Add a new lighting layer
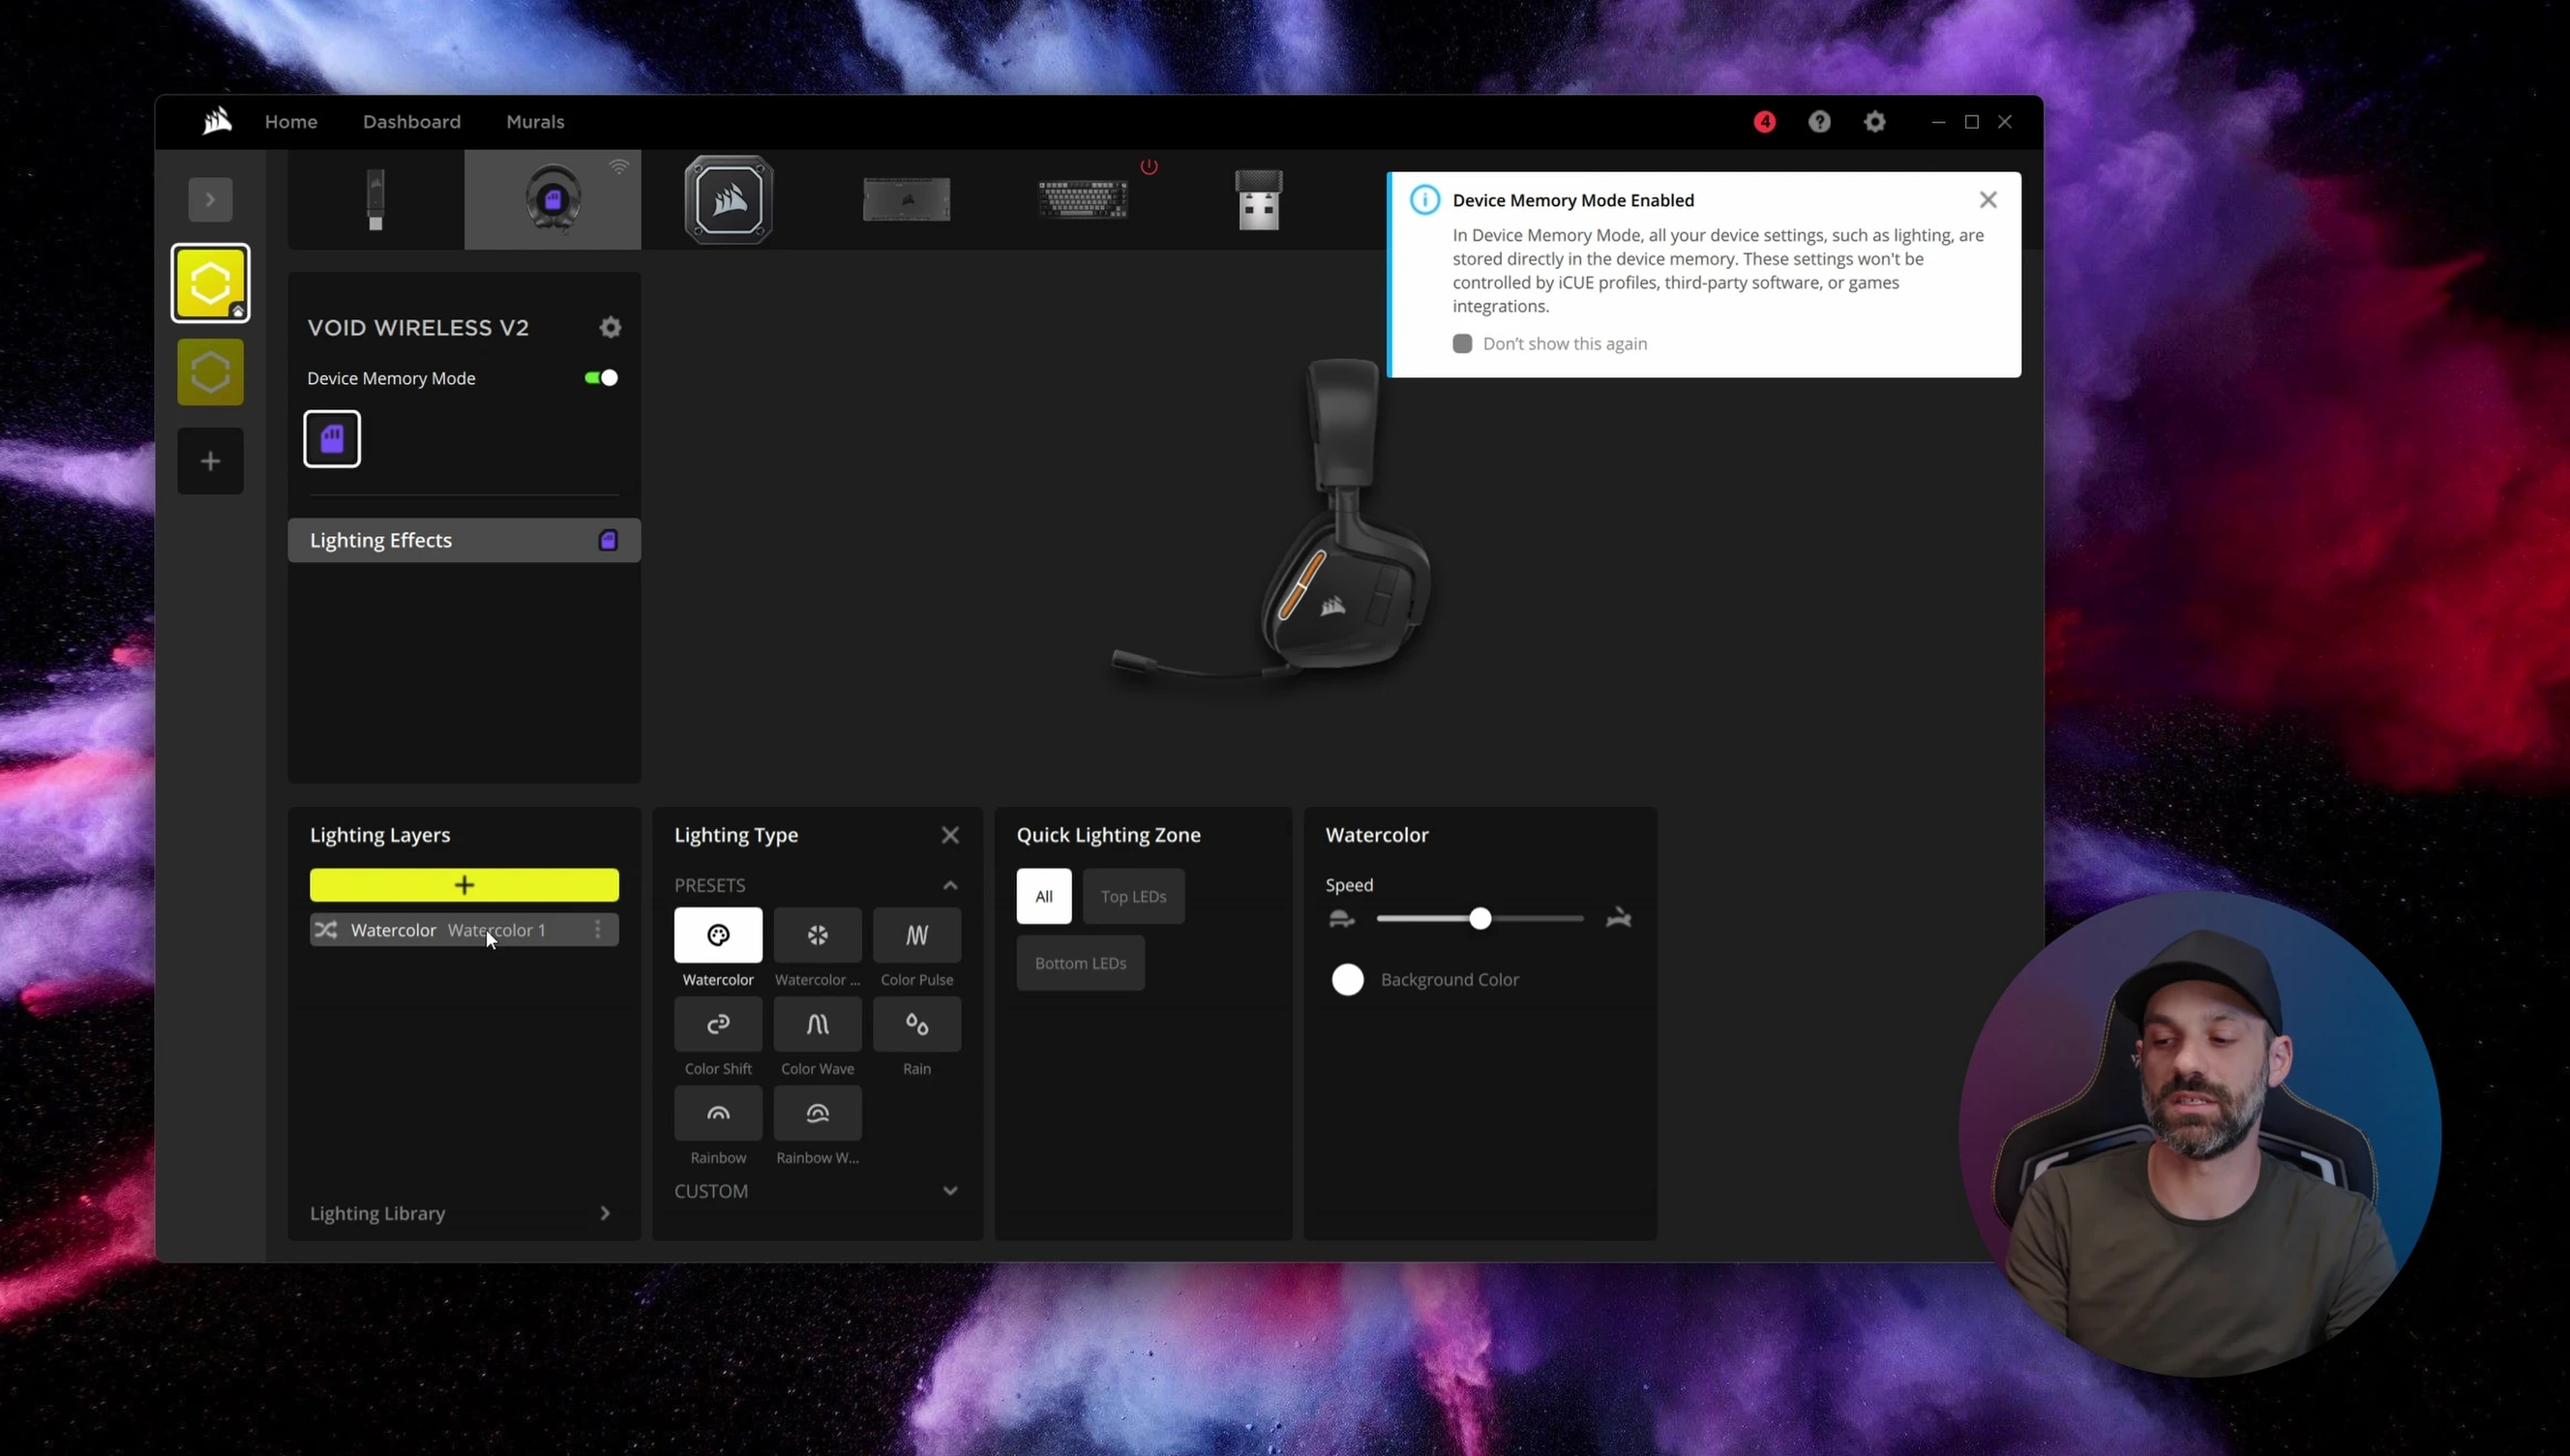Screen dimensions: 2570x1456 tap(464, 885)
